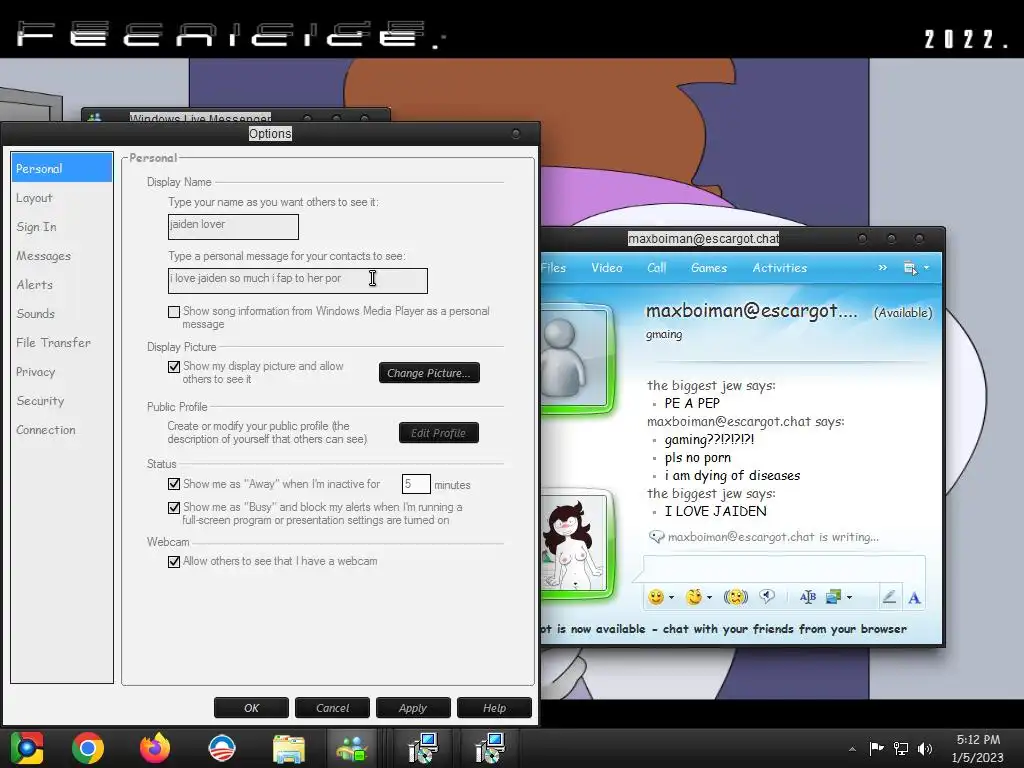Launch Firefox from the taskbar
Screen dimensions: 1024x768
coord(155,748)
